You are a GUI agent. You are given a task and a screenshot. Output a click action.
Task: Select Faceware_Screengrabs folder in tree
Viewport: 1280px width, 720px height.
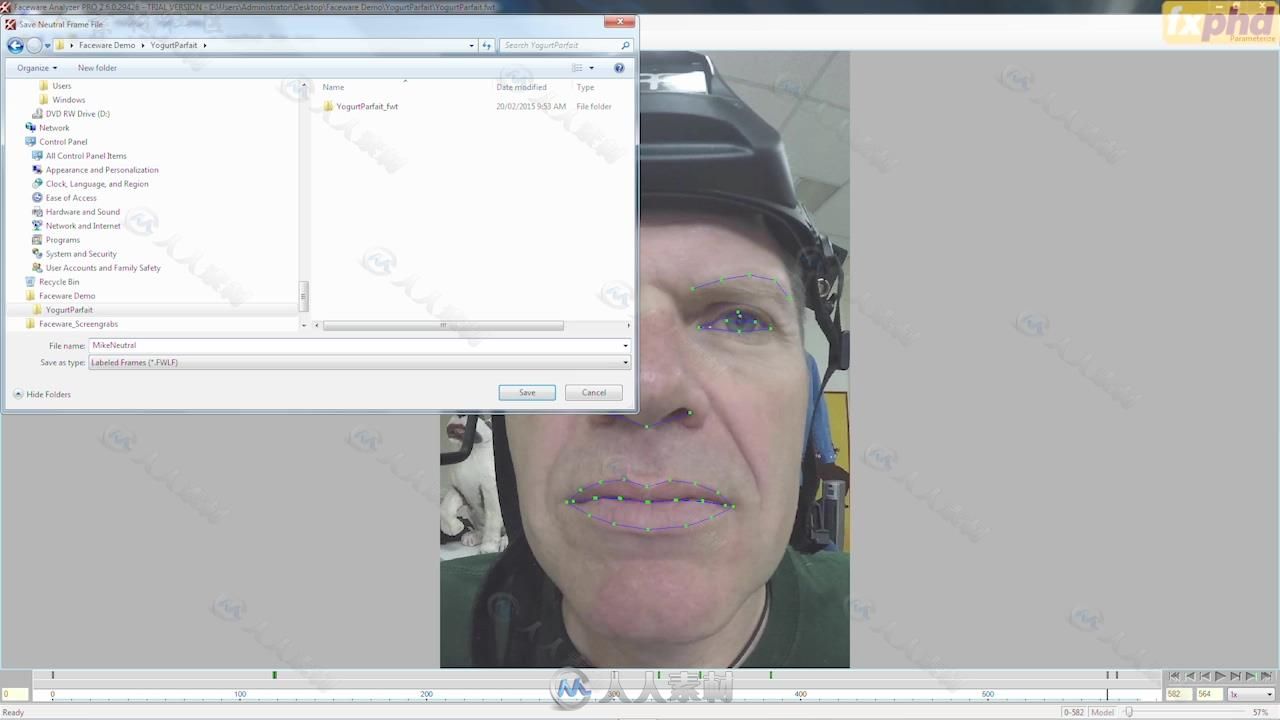[x=78, y=324]
